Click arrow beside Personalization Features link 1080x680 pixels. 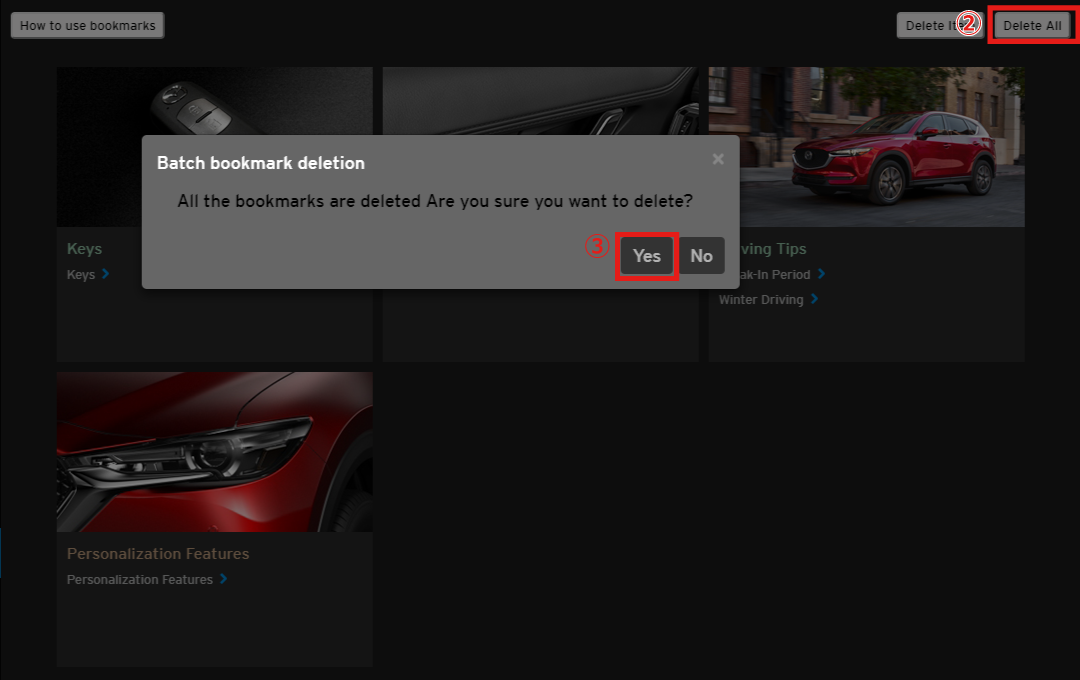pyautogui.click(x=223, y=579)
